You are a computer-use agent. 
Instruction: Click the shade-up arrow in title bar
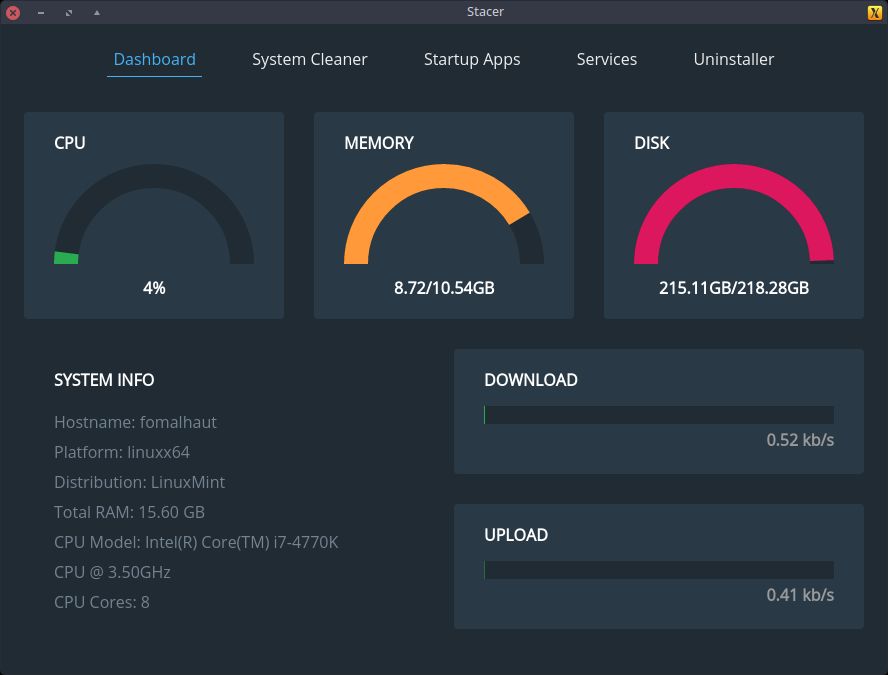pos(97,12)
